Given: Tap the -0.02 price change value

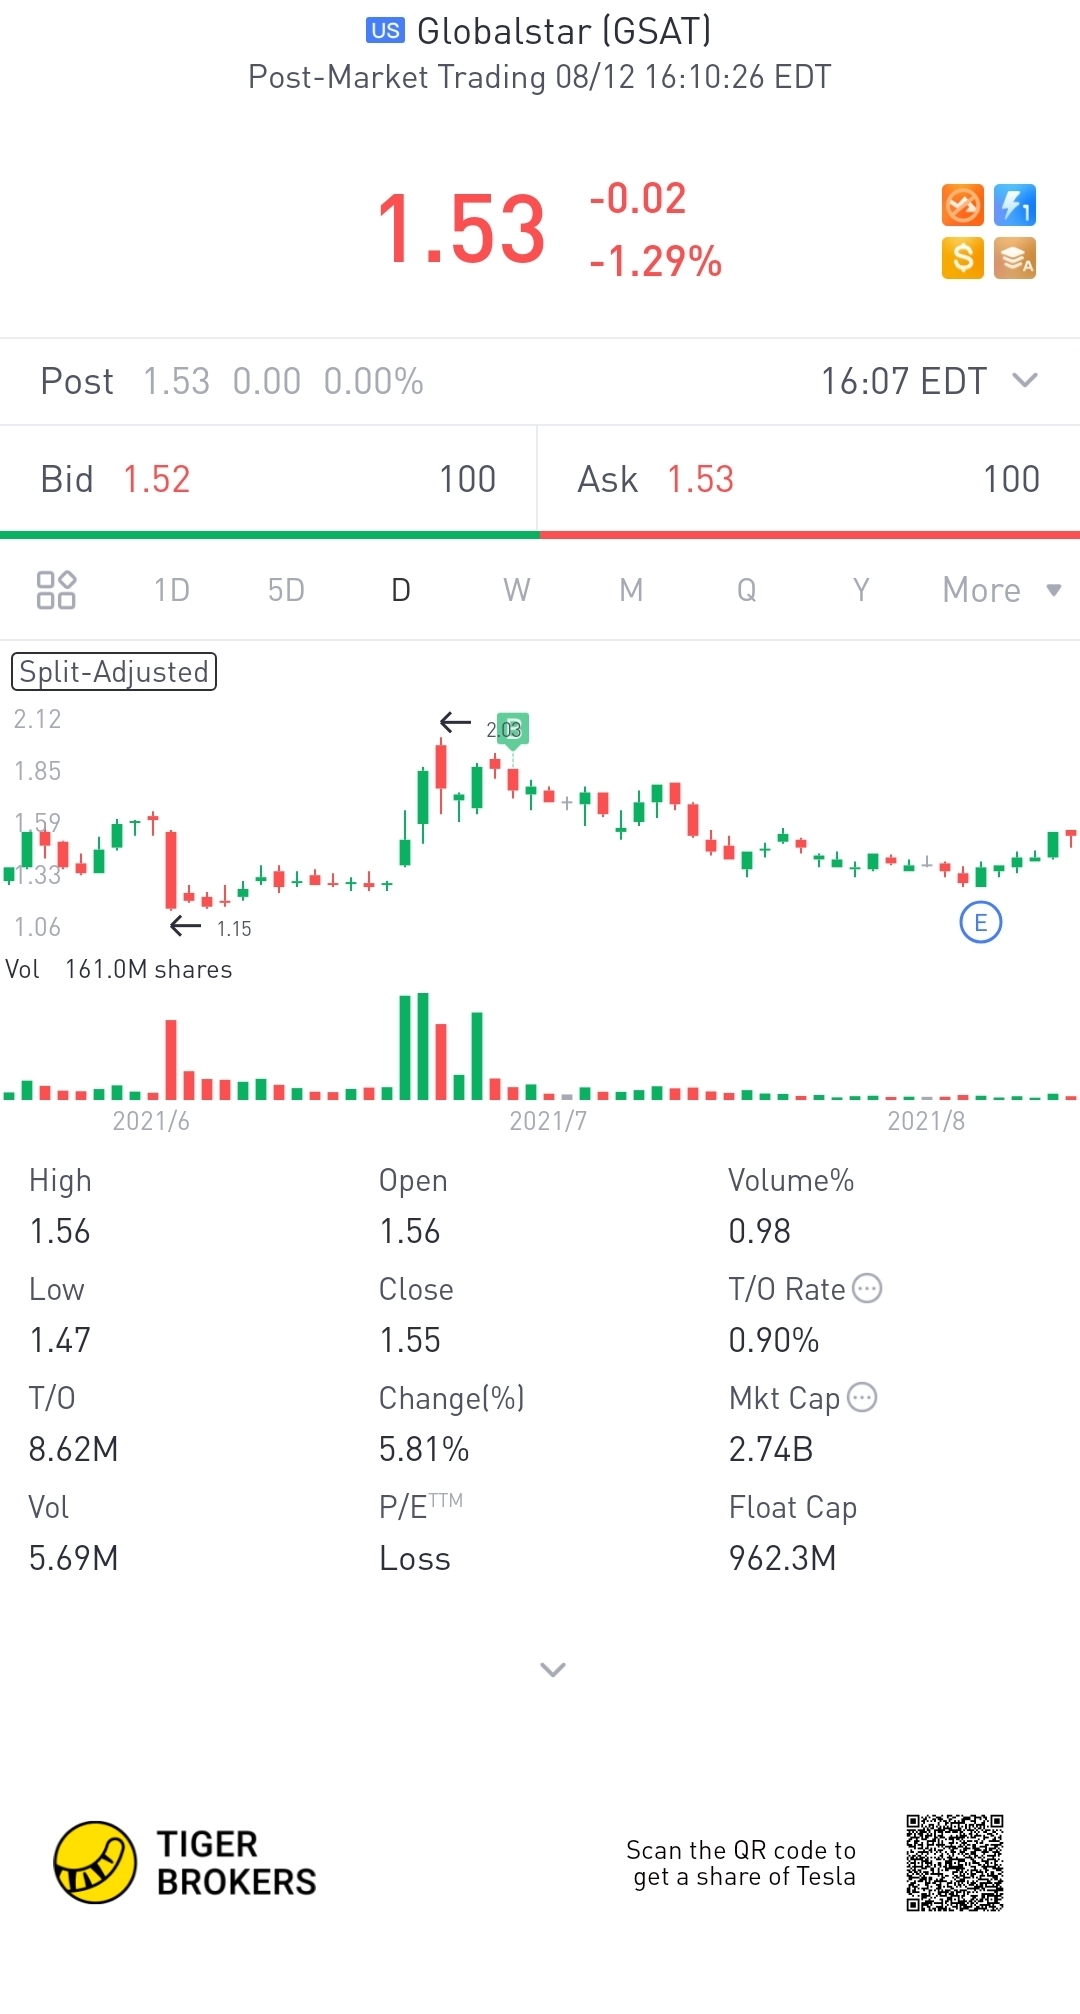Looking at the screenshot, I should click(638, 199).
